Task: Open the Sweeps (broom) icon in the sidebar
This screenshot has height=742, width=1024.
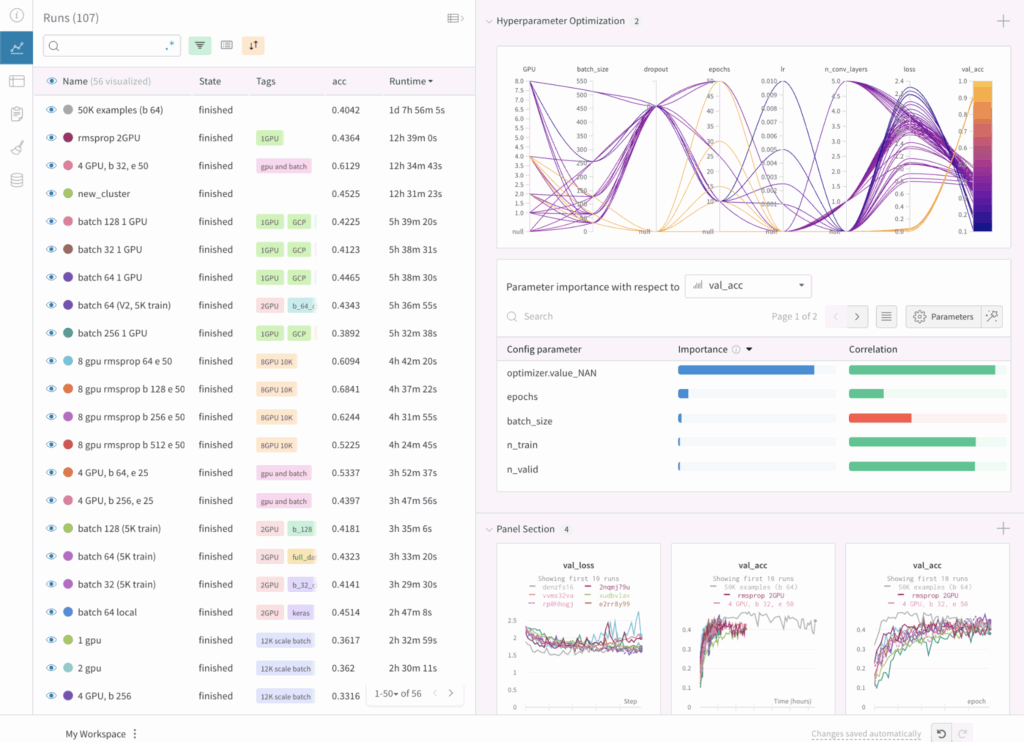Action: click(15, 147)
